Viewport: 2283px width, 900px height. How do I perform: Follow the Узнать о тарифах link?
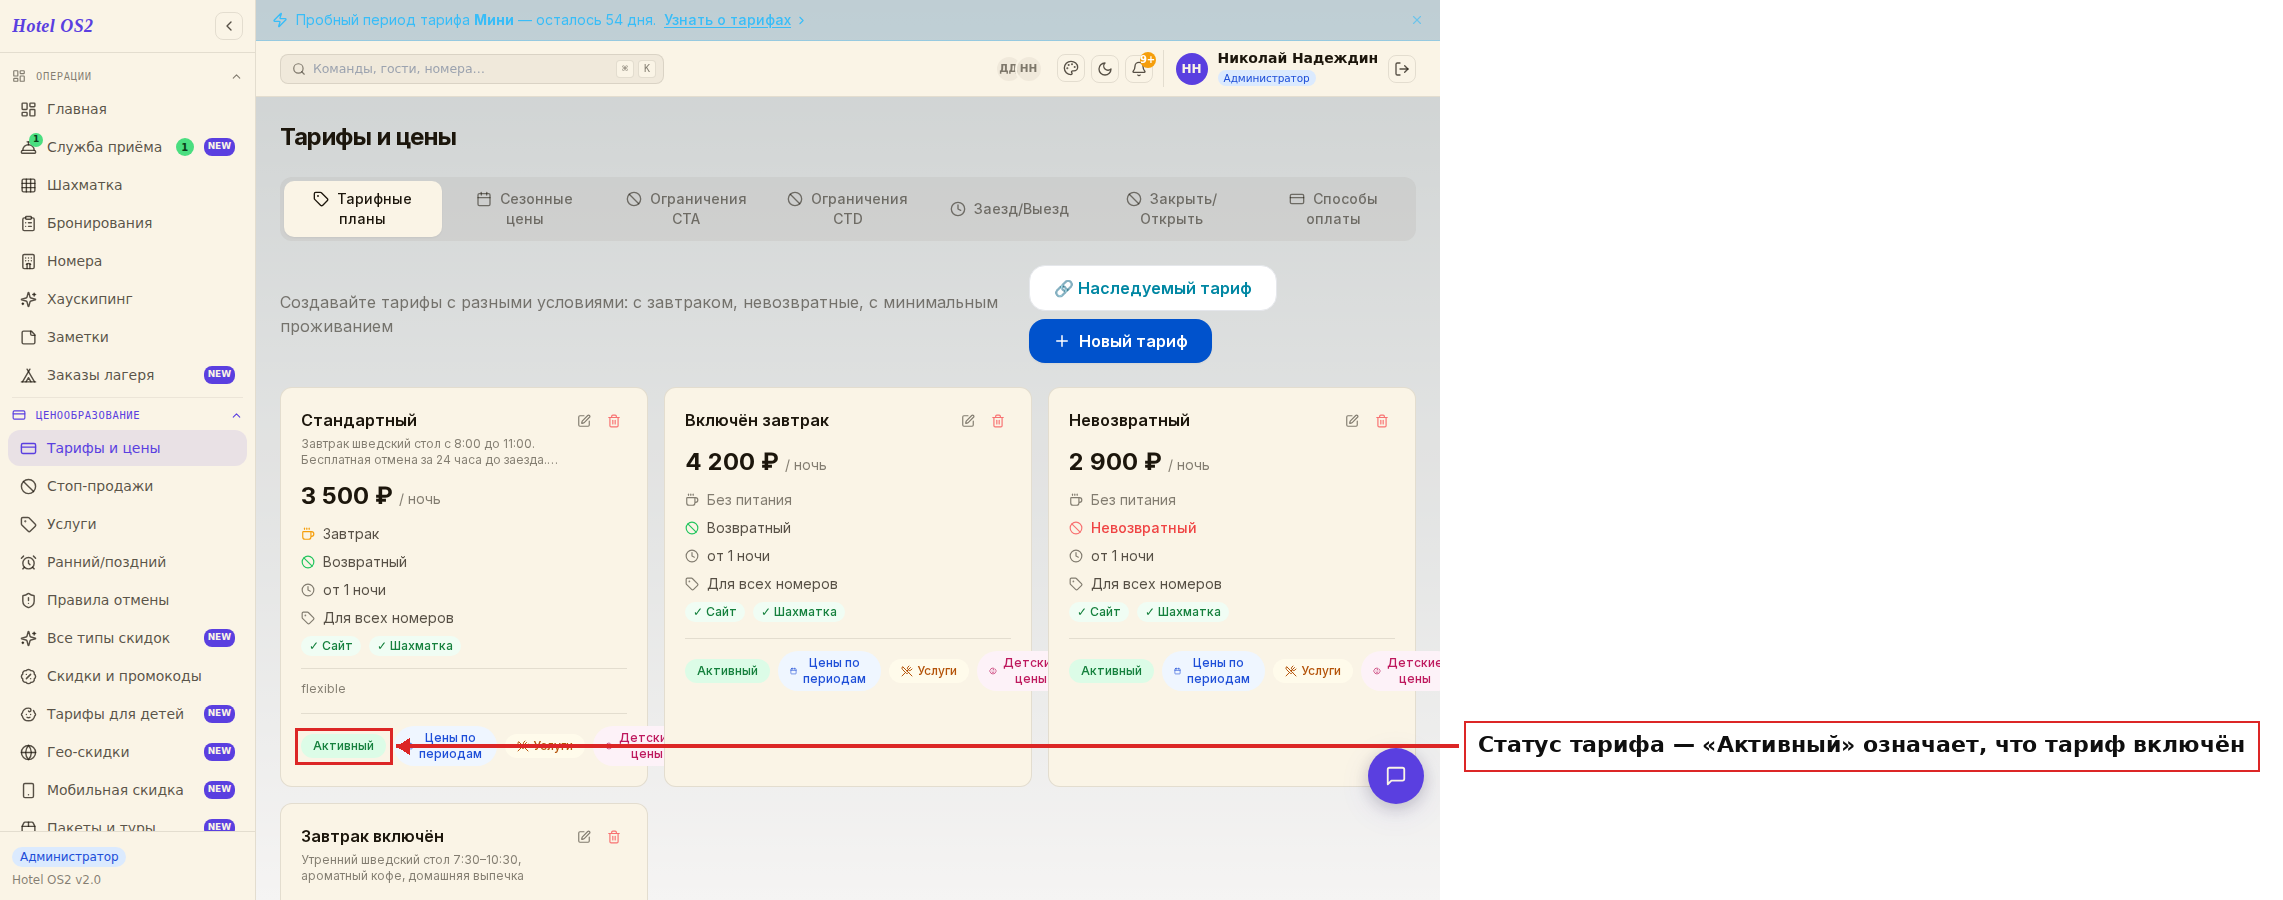point(727,20)
